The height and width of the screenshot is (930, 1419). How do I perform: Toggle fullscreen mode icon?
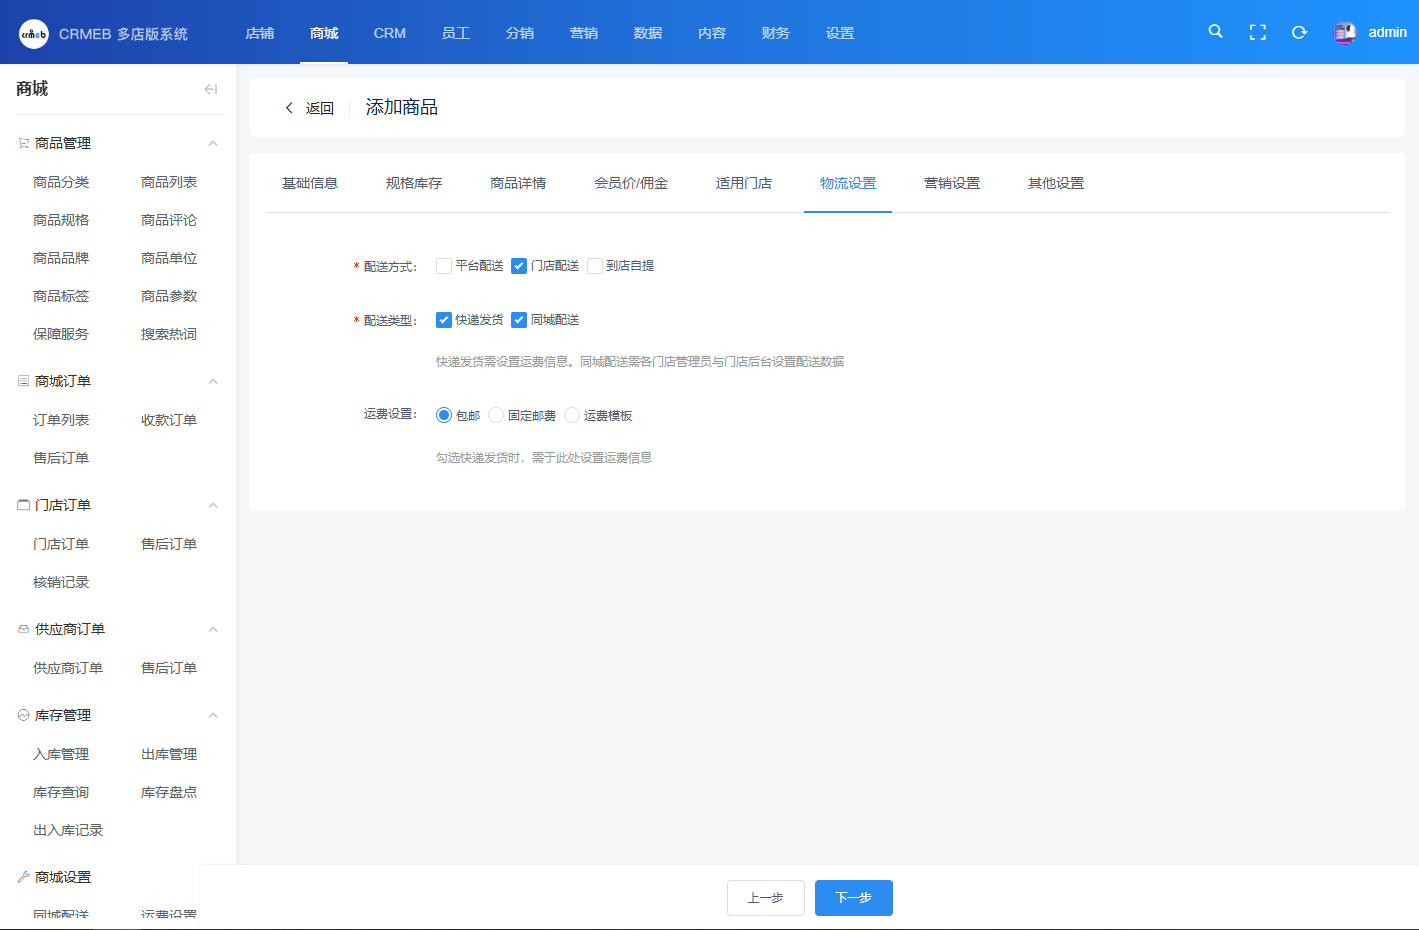[1258, 32]
